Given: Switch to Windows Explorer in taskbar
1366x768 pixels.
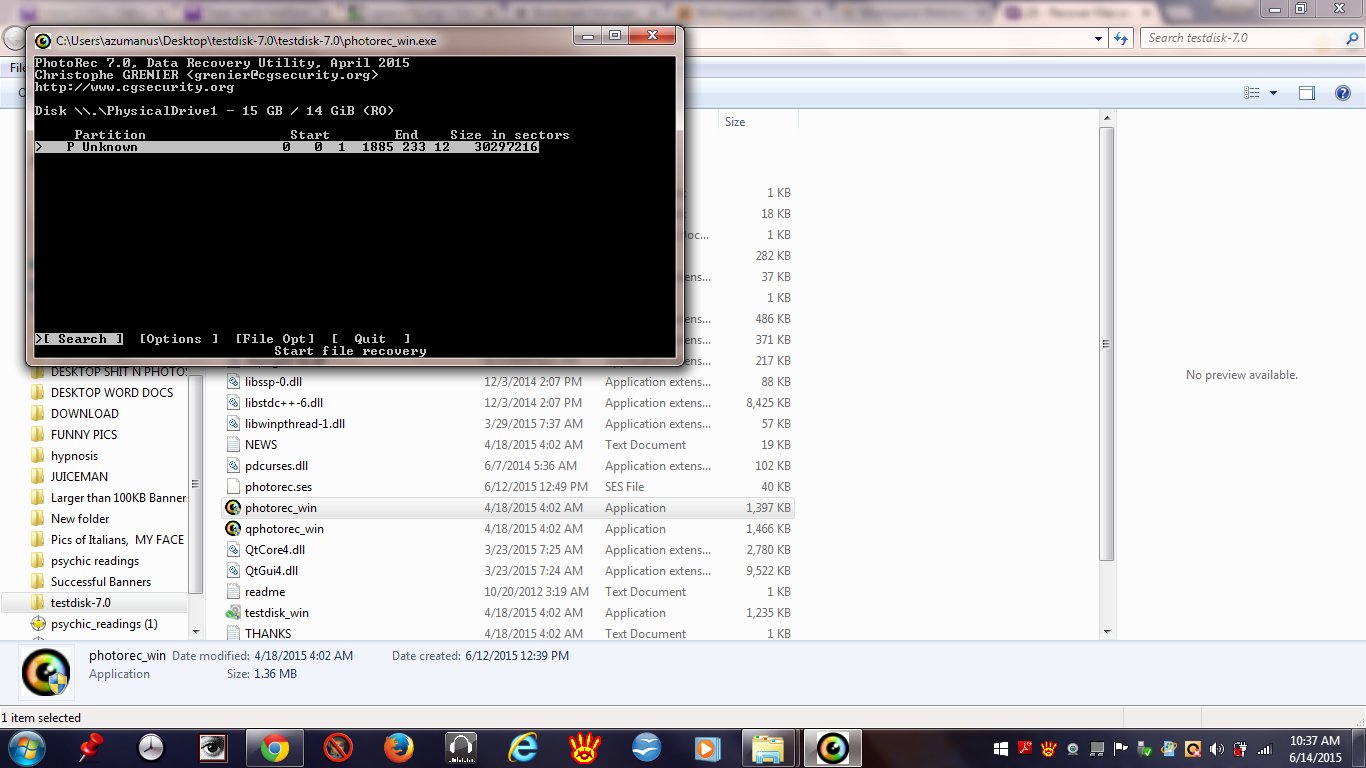Looking at the screenshot, I should click(768, 747).
